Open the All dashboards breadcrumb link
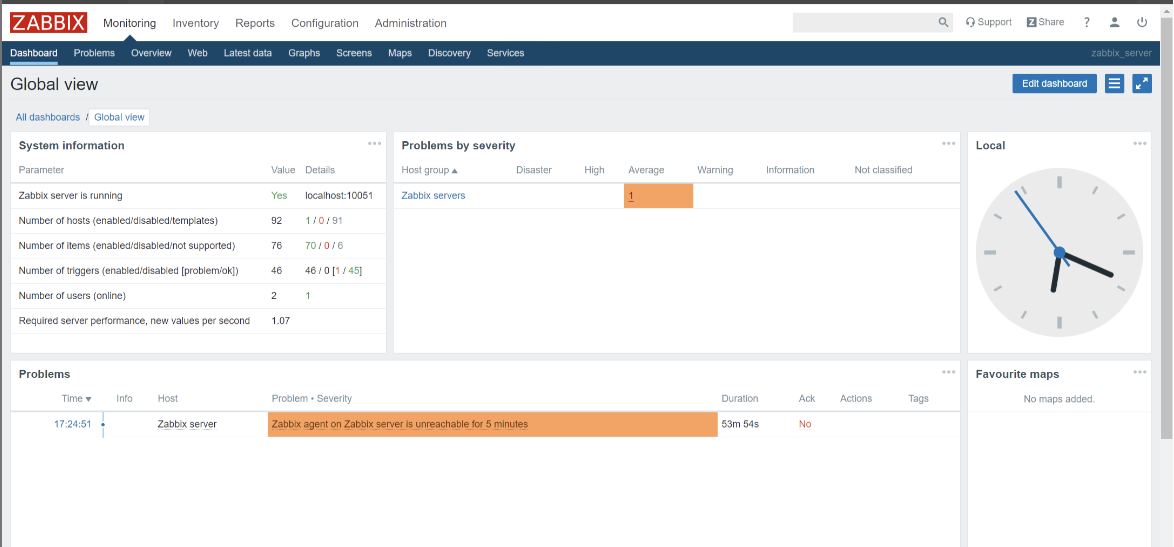 coord(48,117)
